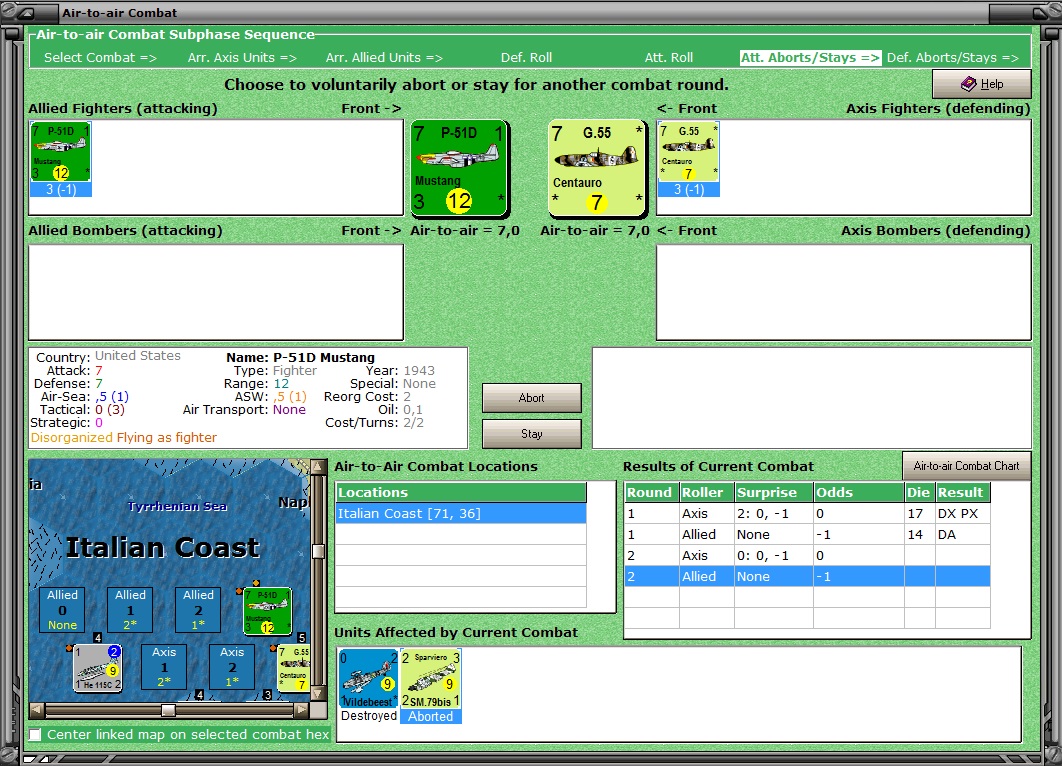Click the large G.55 Centauro front unit

(597, 169)
